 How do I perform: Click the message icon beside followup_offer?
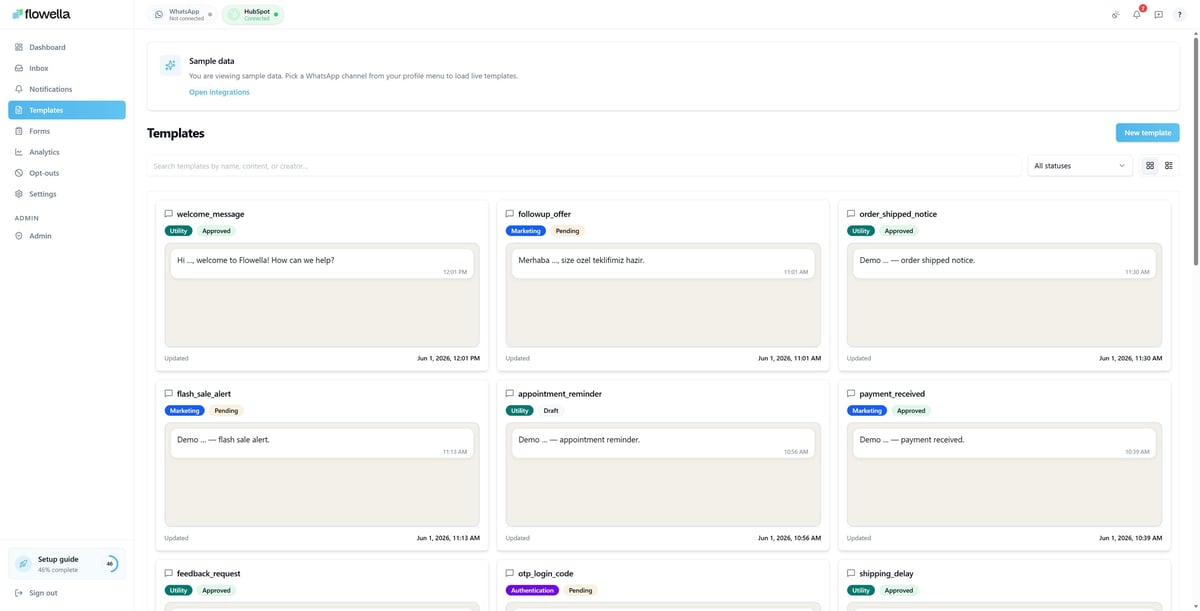509,214
